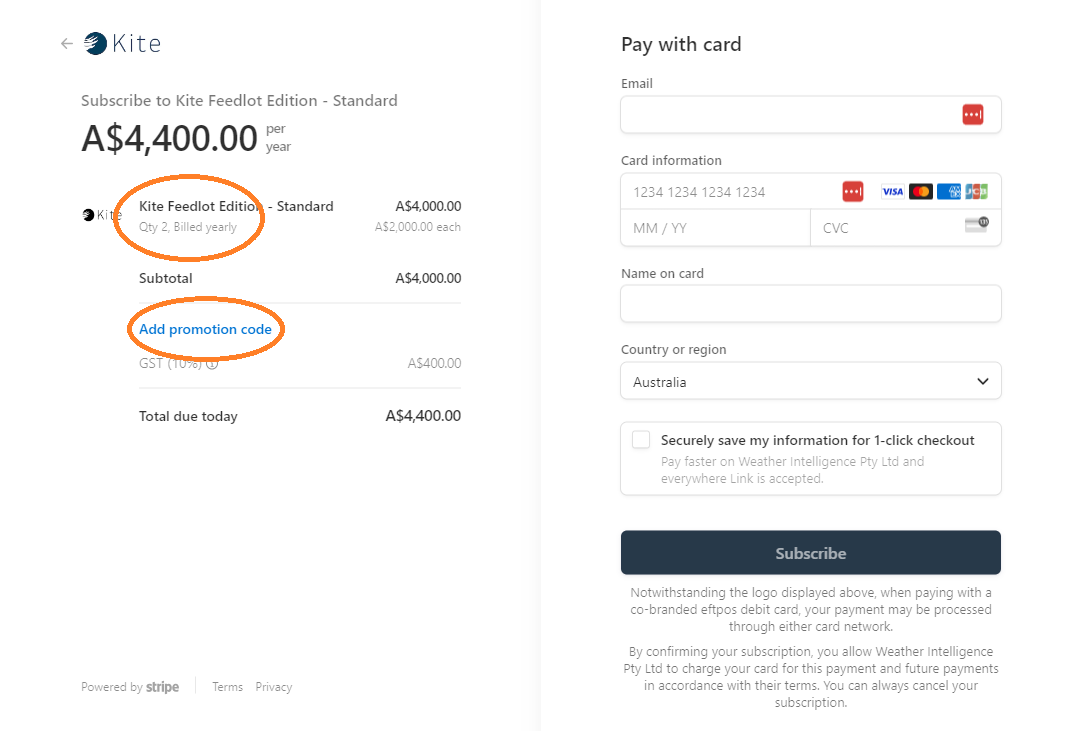Image resolution: width=1065 pixels, height=731 pixels.
Task: Click the card number input field
Action: tap(730, 191)
